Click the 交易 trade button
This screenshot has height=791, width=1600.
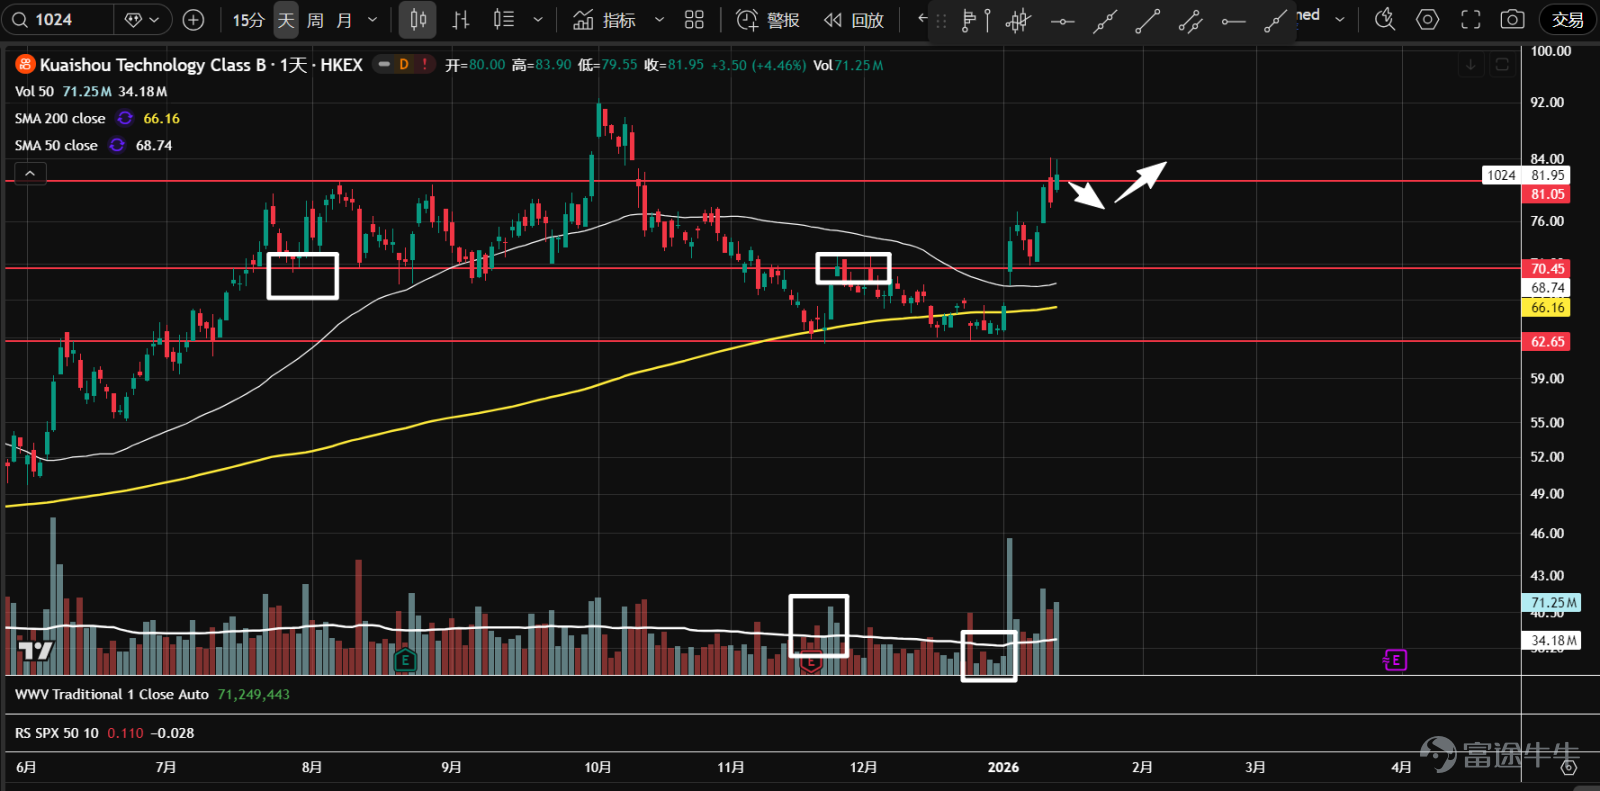1567,20
